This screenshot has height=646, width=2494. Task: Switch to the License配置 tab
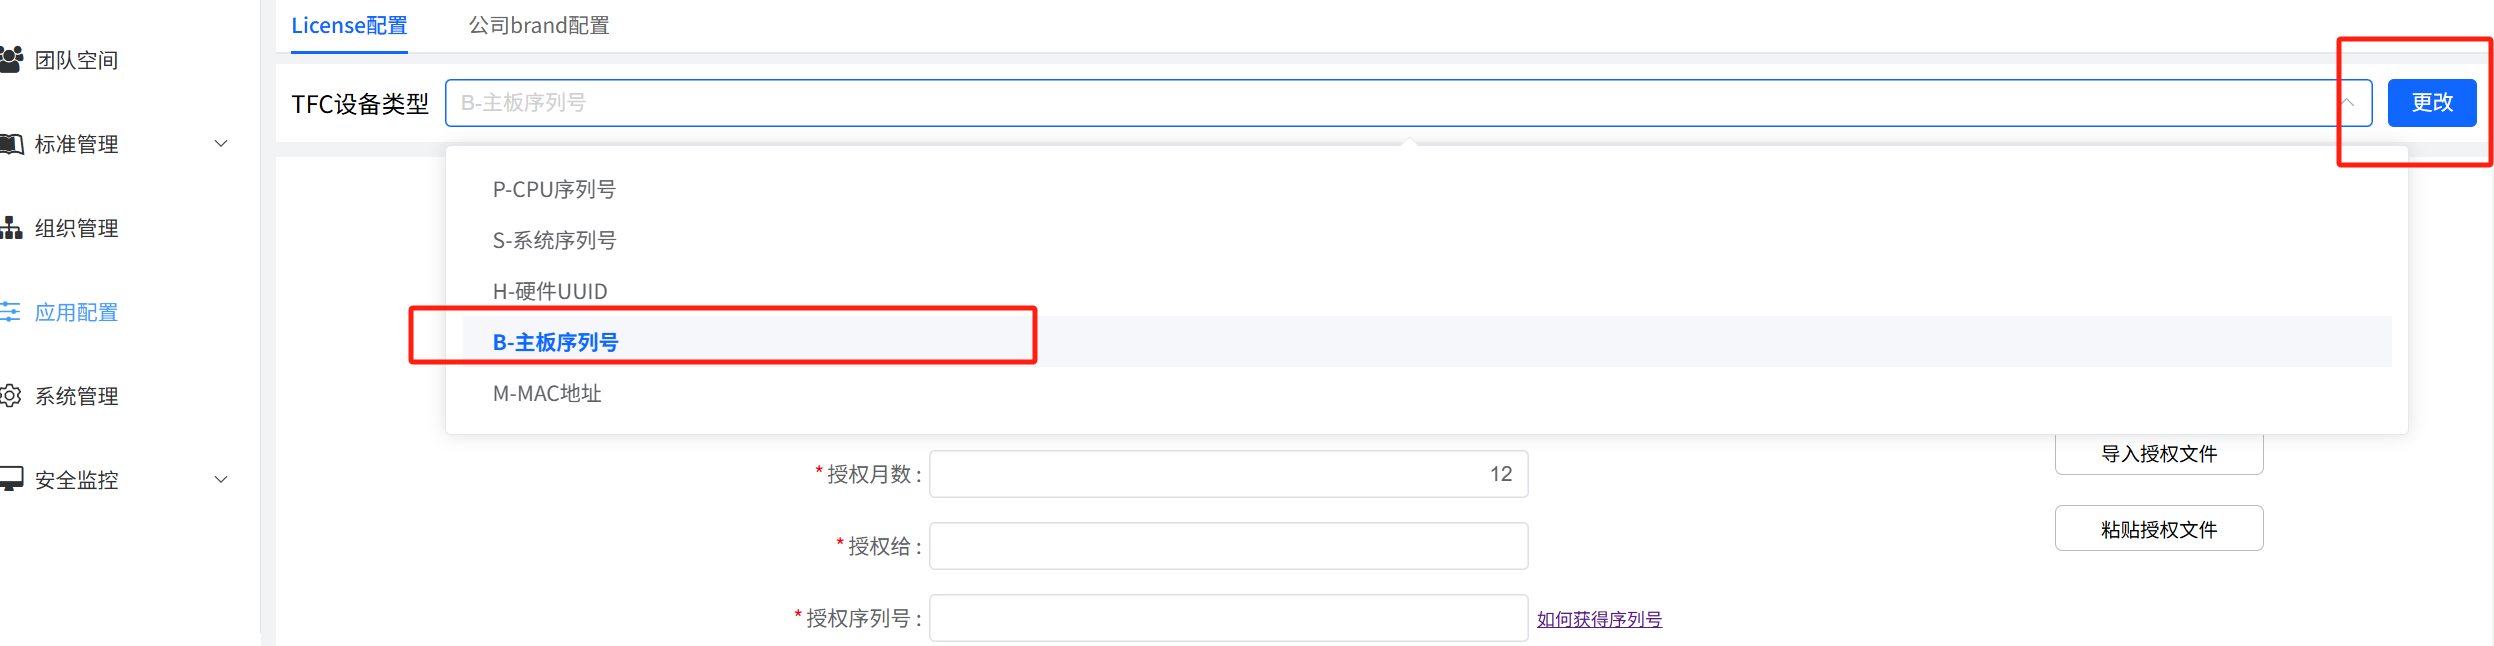(x=349, y=26)
